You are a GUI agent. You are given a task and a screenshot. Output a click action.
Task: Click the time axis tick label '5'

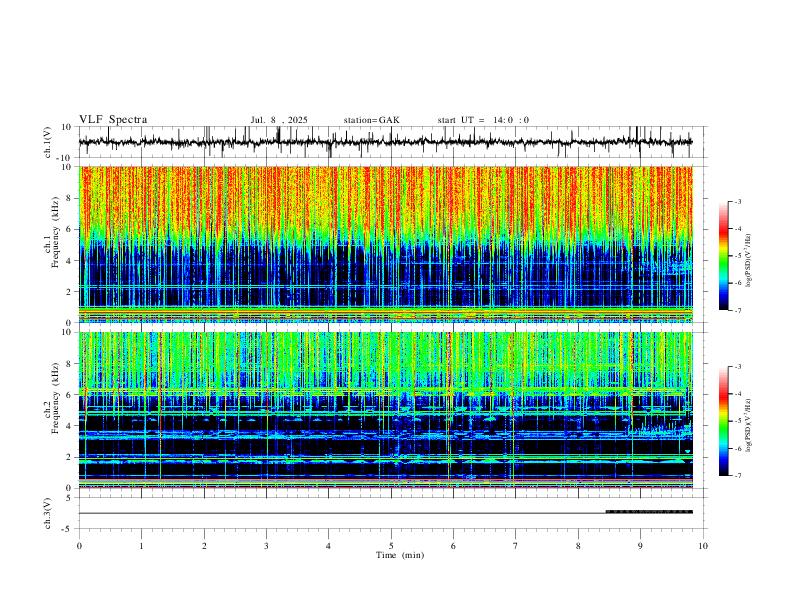pos(391,546)
